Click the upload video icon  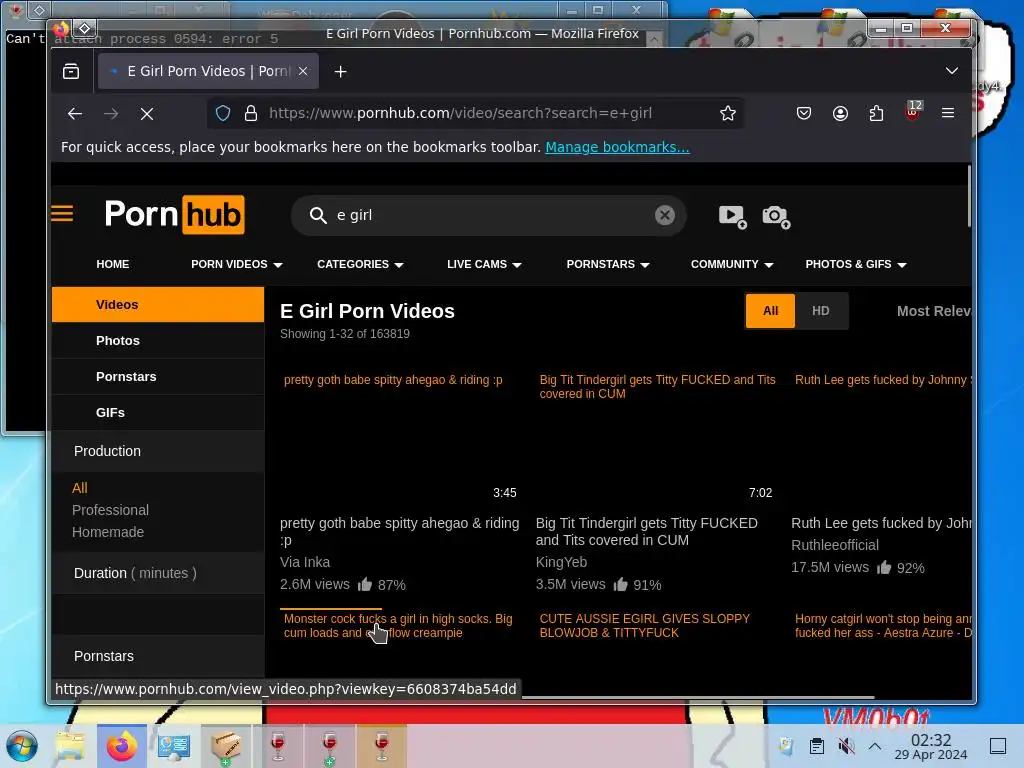(732, 216)
